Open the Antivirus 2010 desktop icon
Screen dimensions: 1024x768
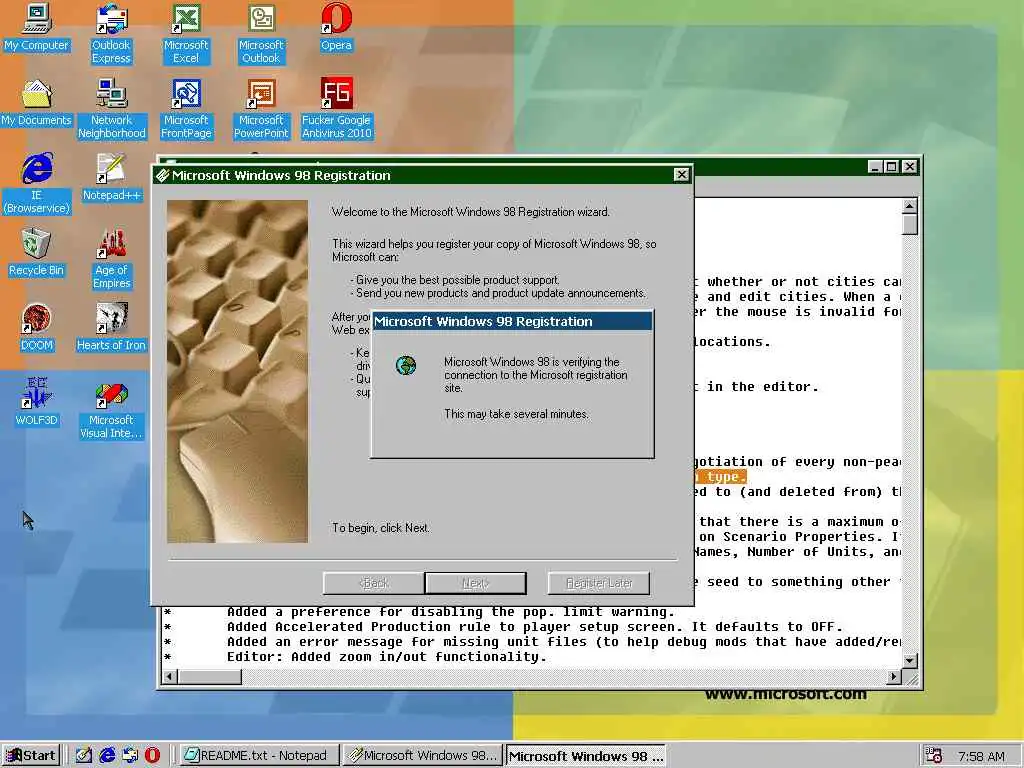pyautogui.click(x=336, y=109)
